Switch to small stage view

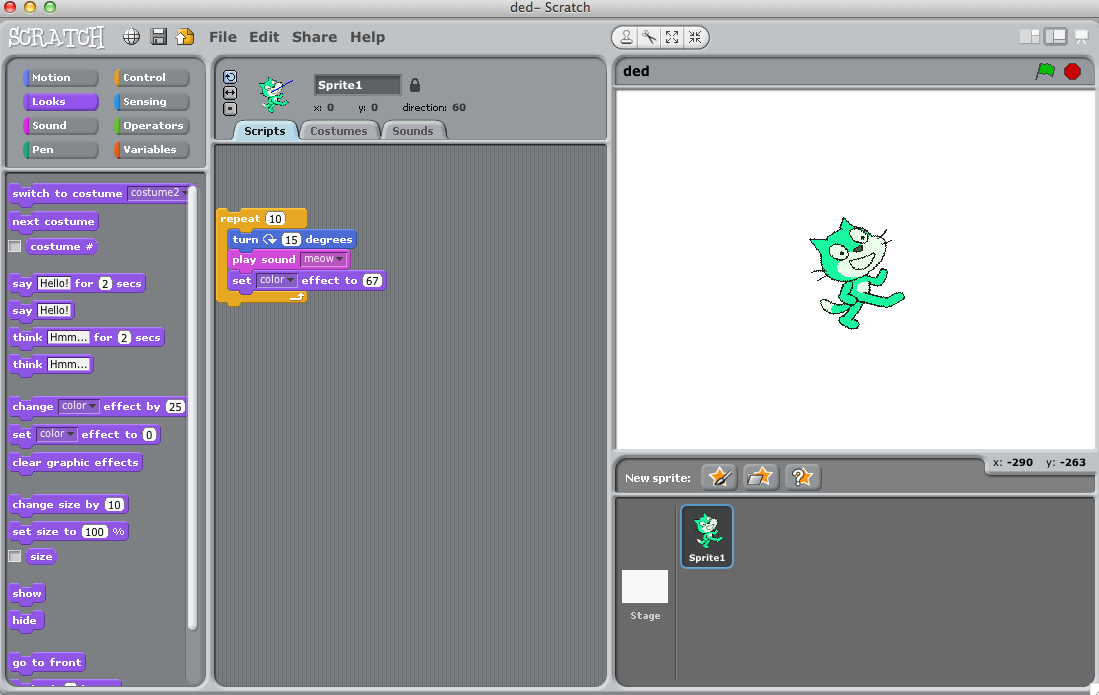click(x=1030, y=36)
